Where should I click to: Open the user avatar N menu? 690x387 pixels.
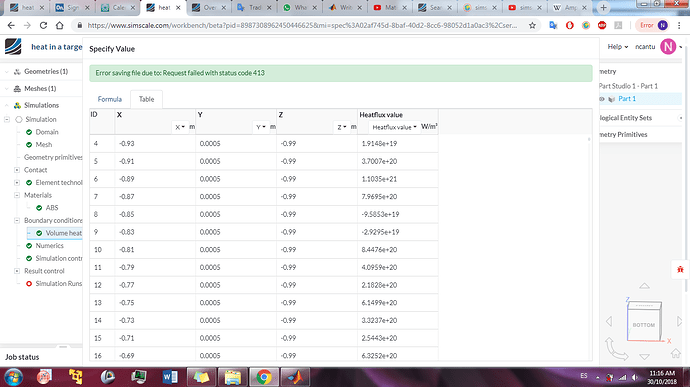coord(668,47)
